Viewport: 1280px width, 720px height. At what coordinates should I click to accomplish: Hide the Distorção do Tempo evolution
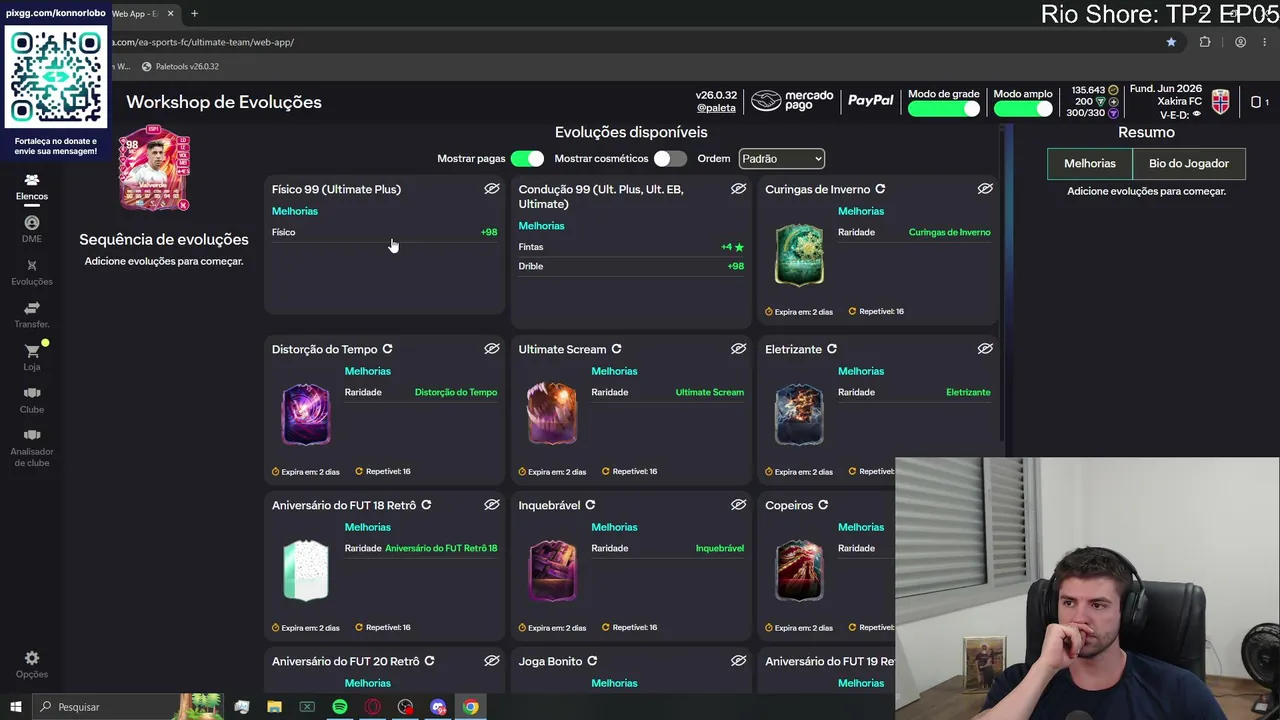pyautogui.click(x=492, y=349)
